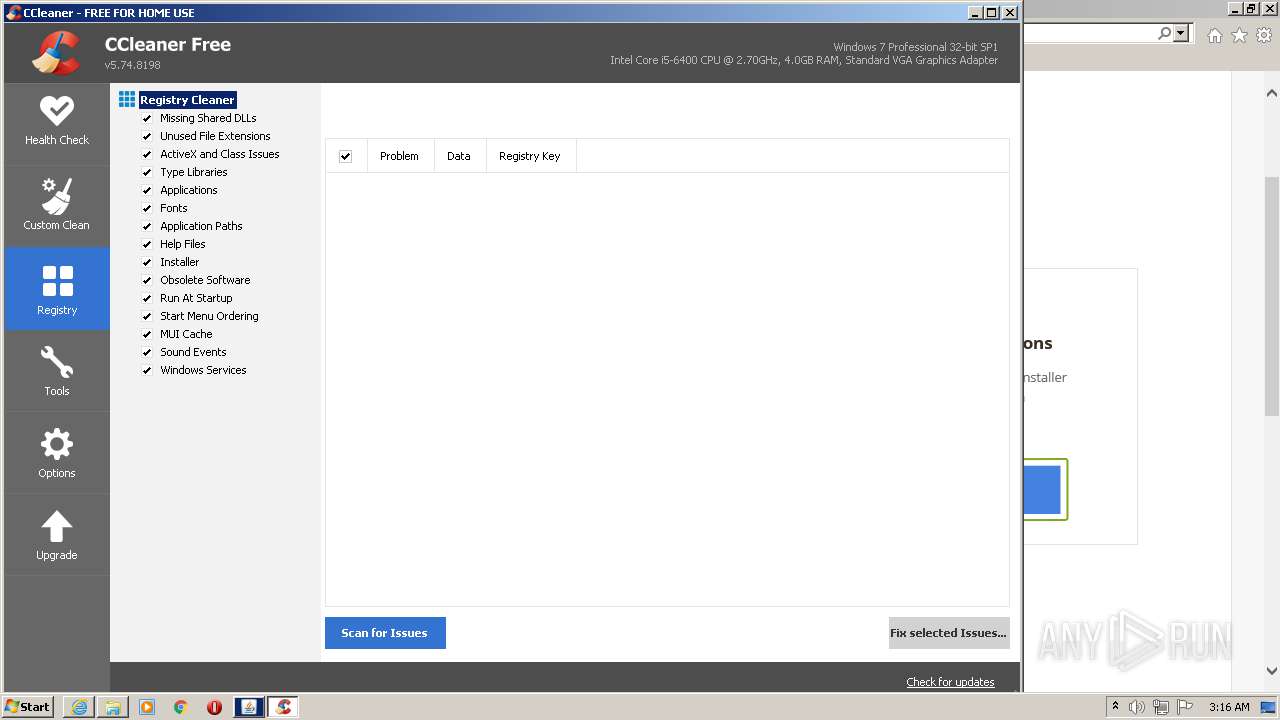Toggle Applications checkbox
This screenshot has width=1280, height=720.
(147, 190)
